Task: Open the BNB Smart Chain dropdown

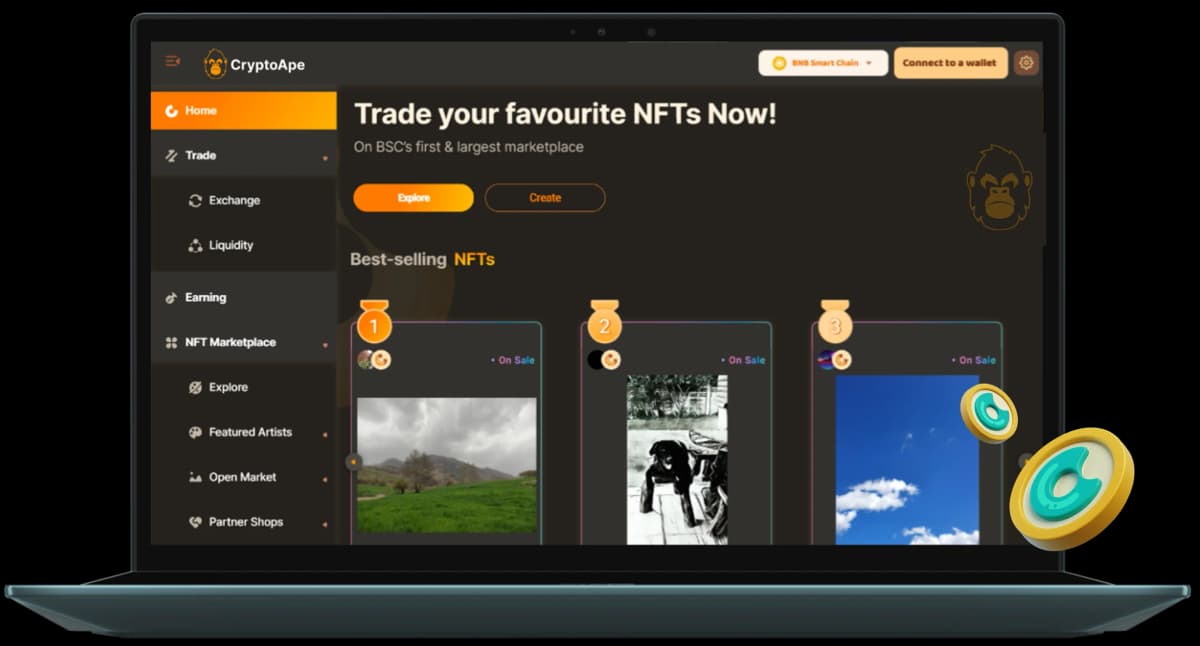Action: tap(823, 63)
